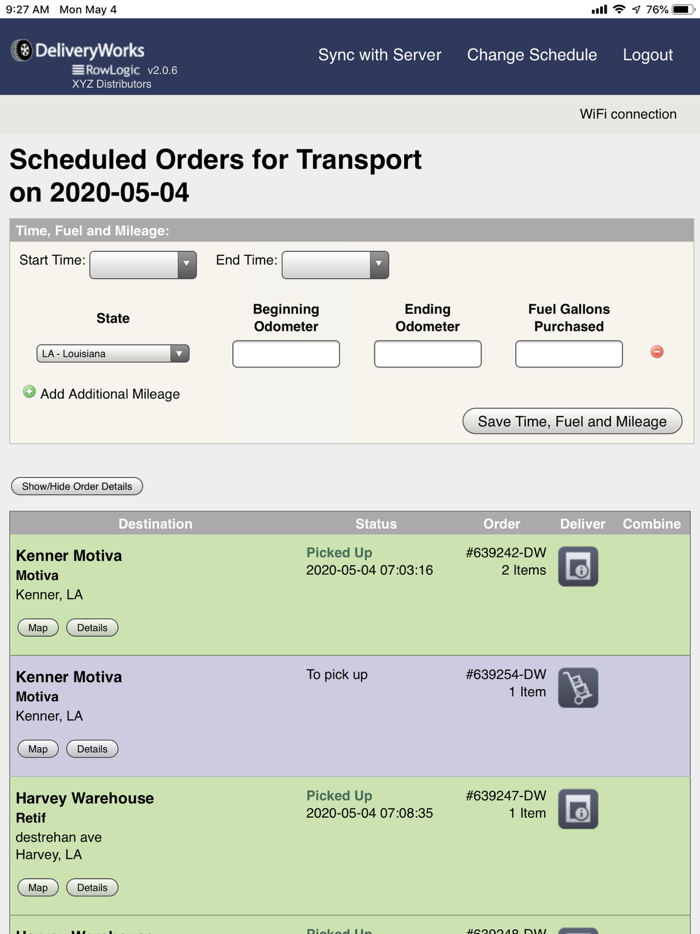Viewport: 700px width, 934px height.
Task: Select the deliver icon for the partially visible #639248 order
Action: coord(578,928)
